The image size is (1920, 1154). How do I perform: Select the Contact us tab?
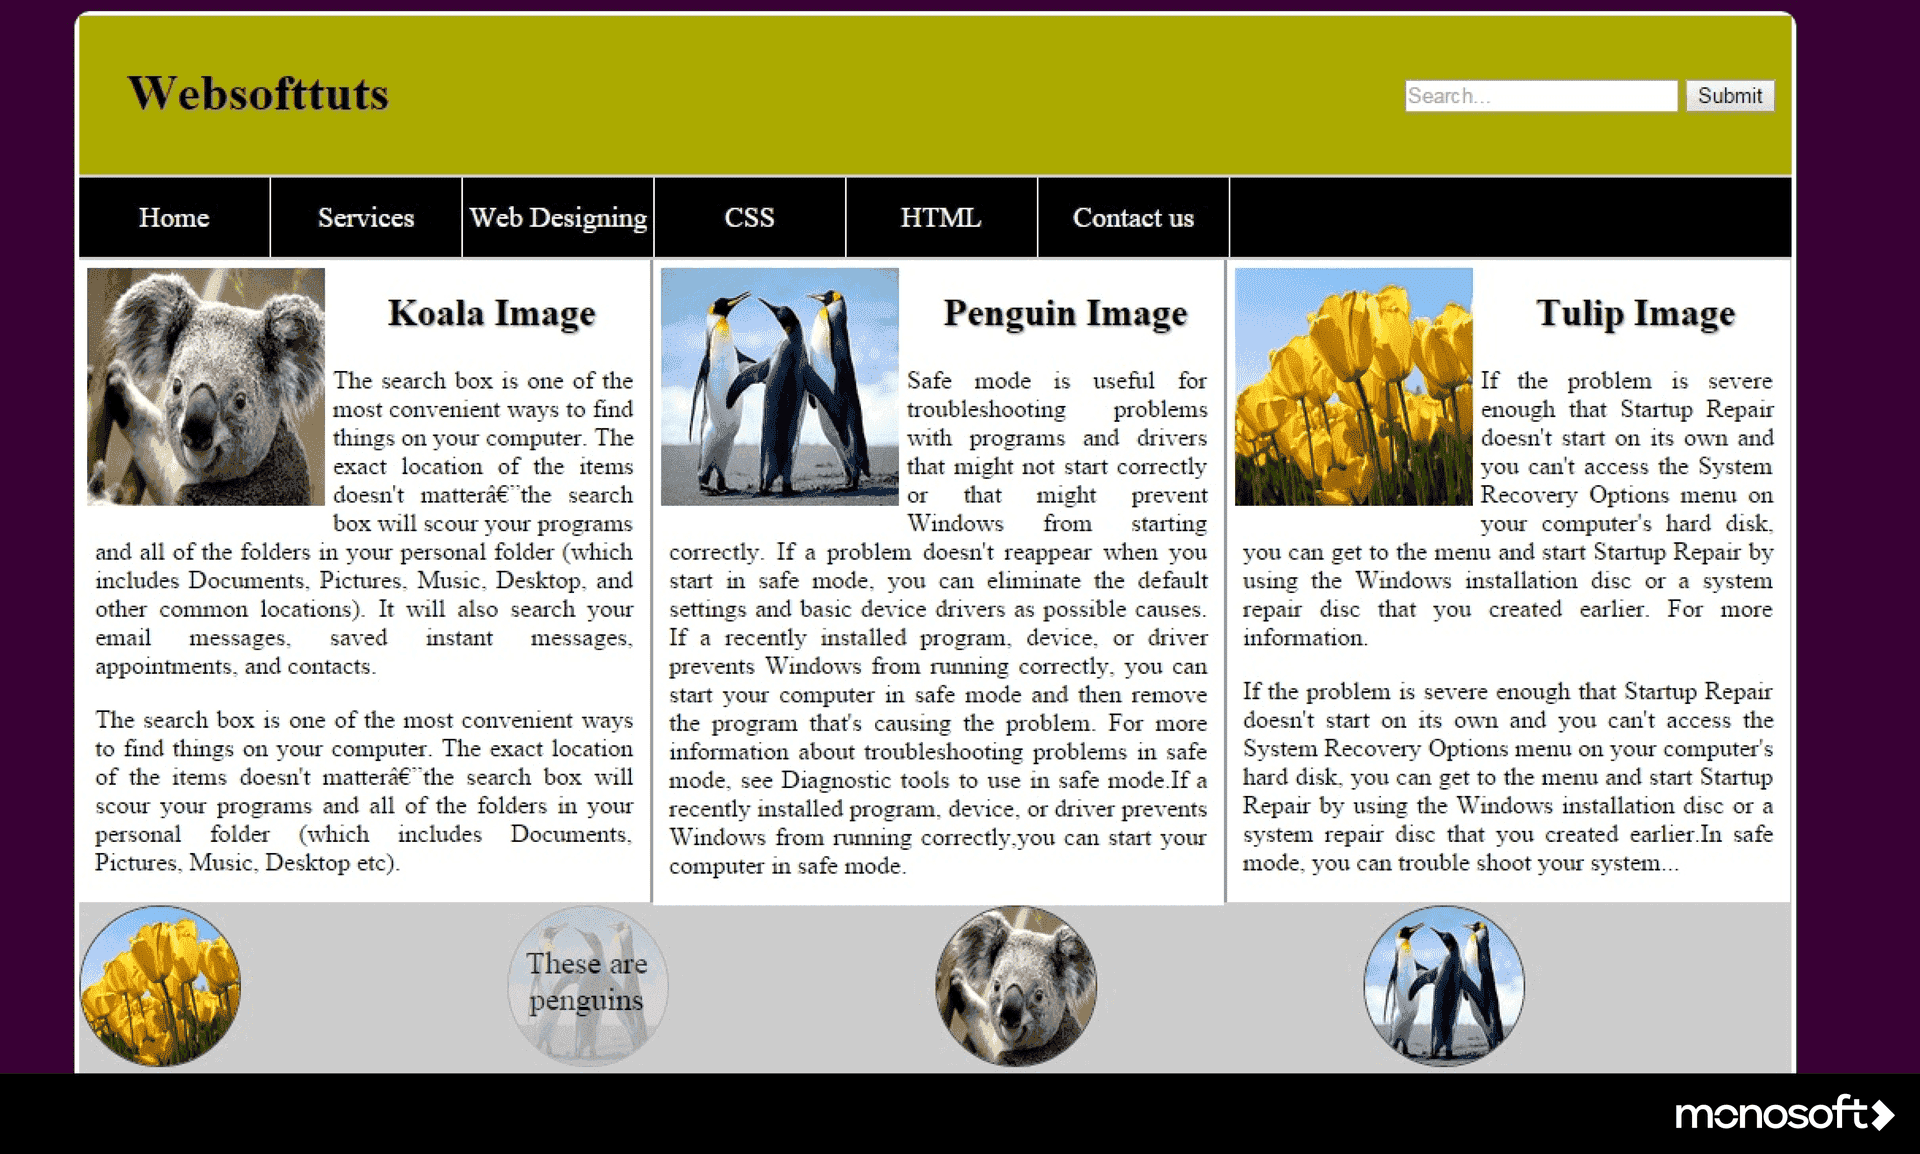pos(1133,215)
